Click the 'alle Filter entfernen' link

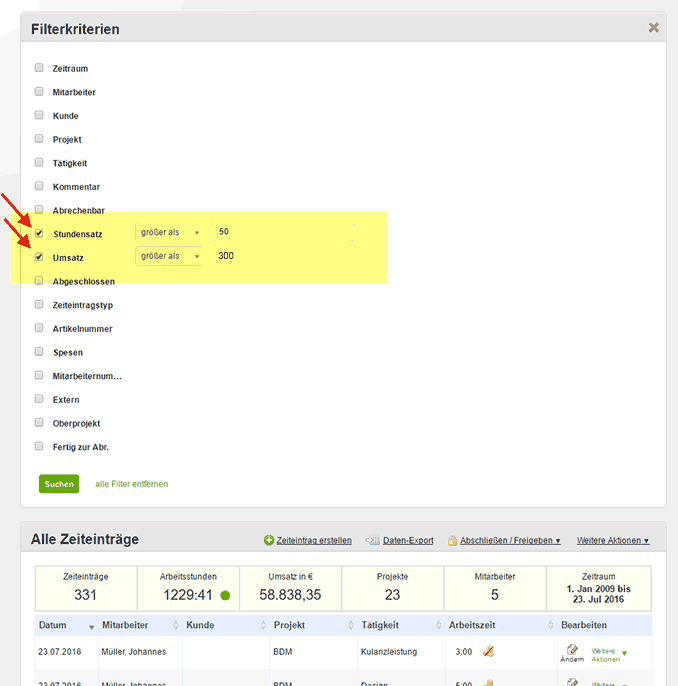pyautogui.click(x=132, y=484)
